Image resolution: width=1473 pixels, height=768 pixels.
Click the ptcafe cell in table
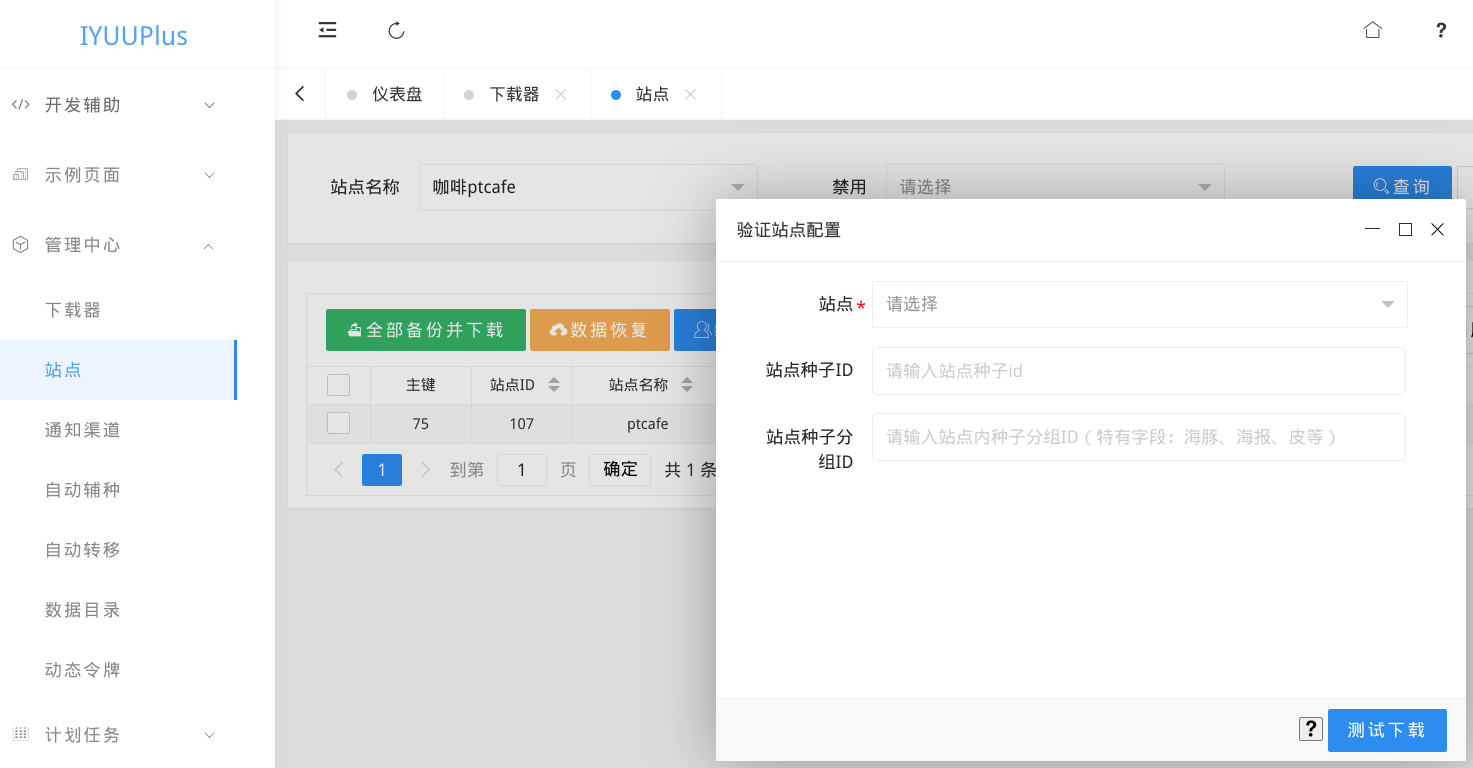tap(647, 424)
